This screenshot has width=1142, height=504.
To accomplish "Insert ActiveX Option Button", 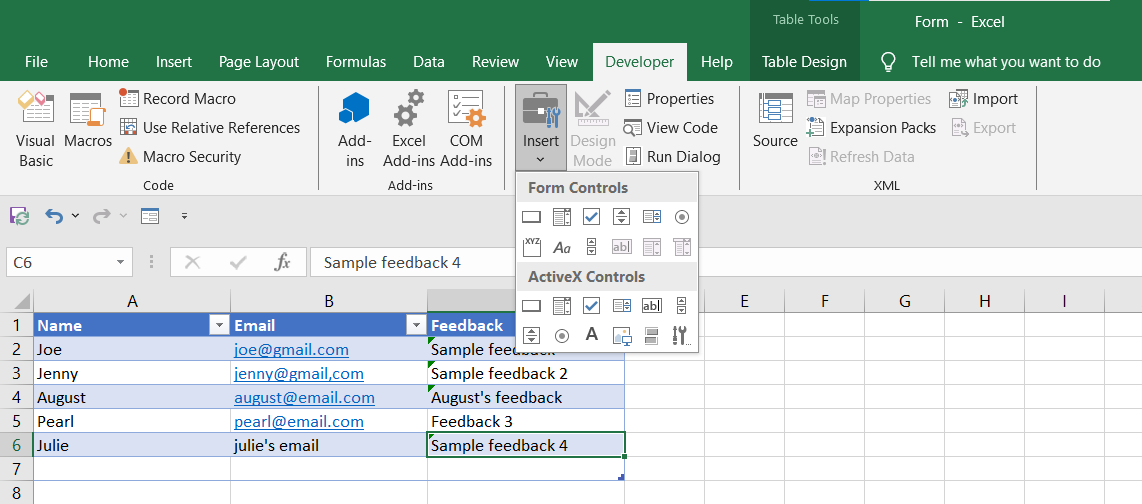I will 562,335.
